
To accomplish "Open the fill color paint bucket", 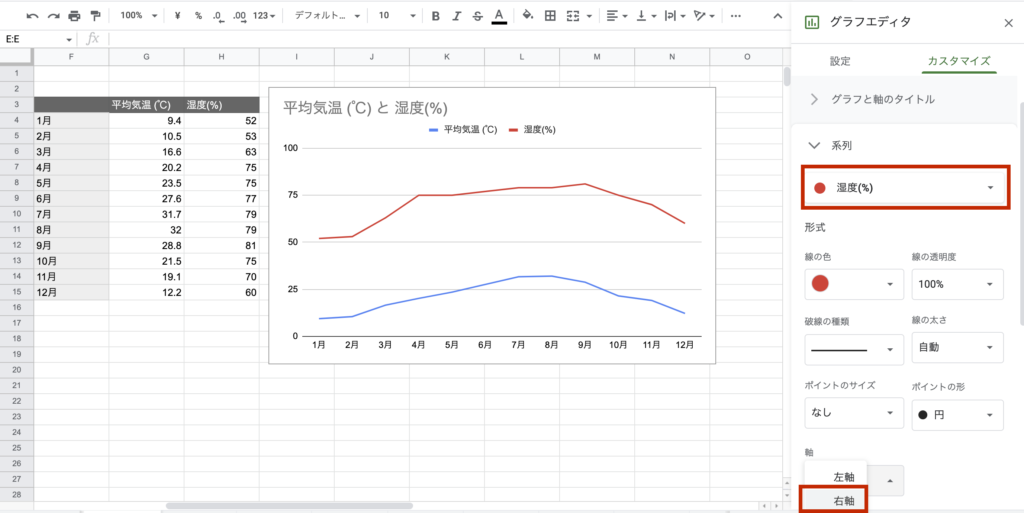I will point(528,16).
